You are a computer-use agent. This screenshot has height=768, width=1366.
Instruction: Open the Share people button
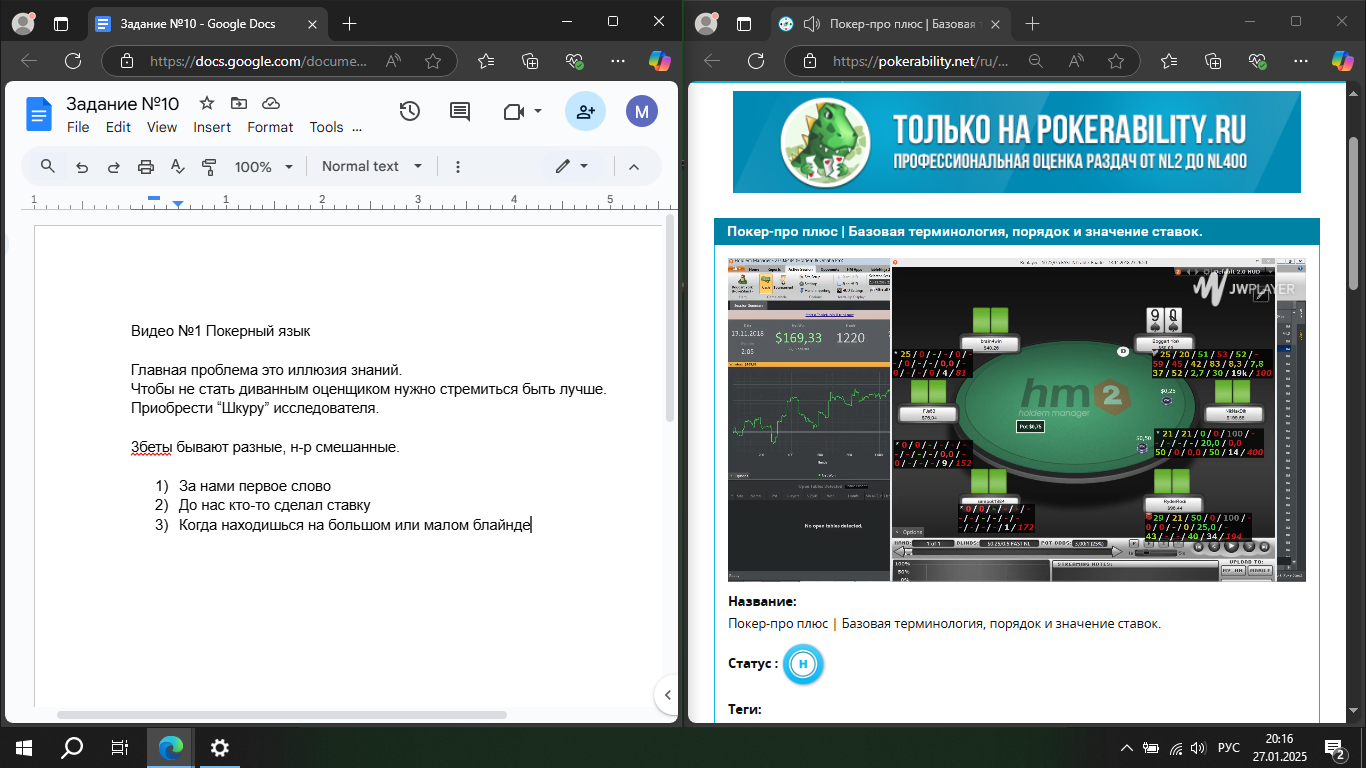click(x=586, y=111)
